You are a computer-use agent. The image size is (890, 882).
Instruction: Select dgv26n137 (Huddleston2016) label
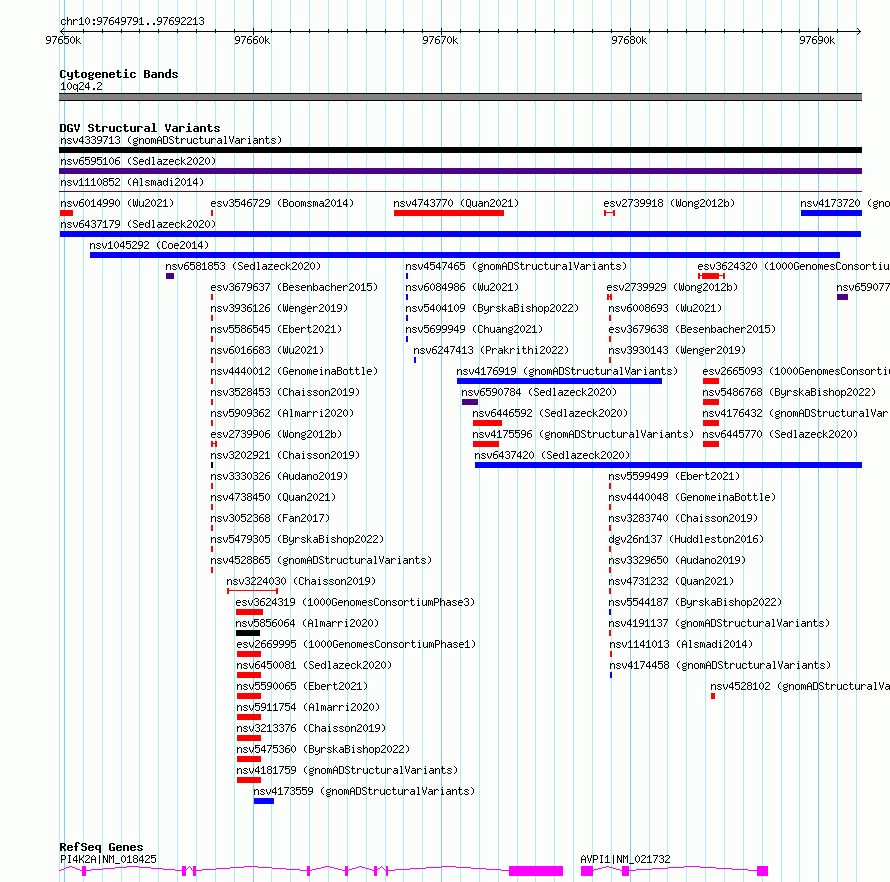(686, 539)
